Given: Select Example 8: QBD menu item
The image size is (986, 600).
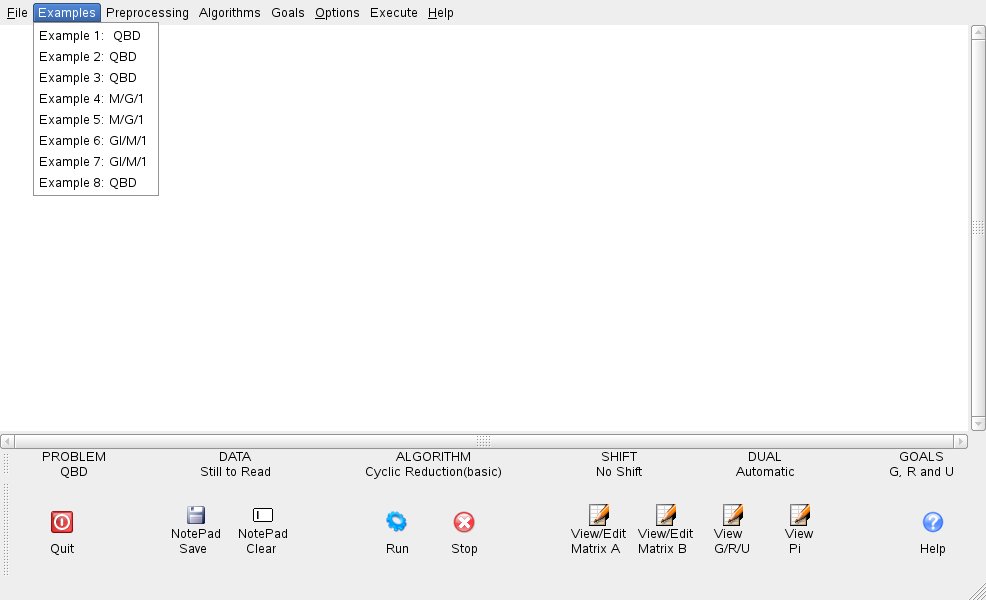Looking at the screenshot, I should click(88, 183).
